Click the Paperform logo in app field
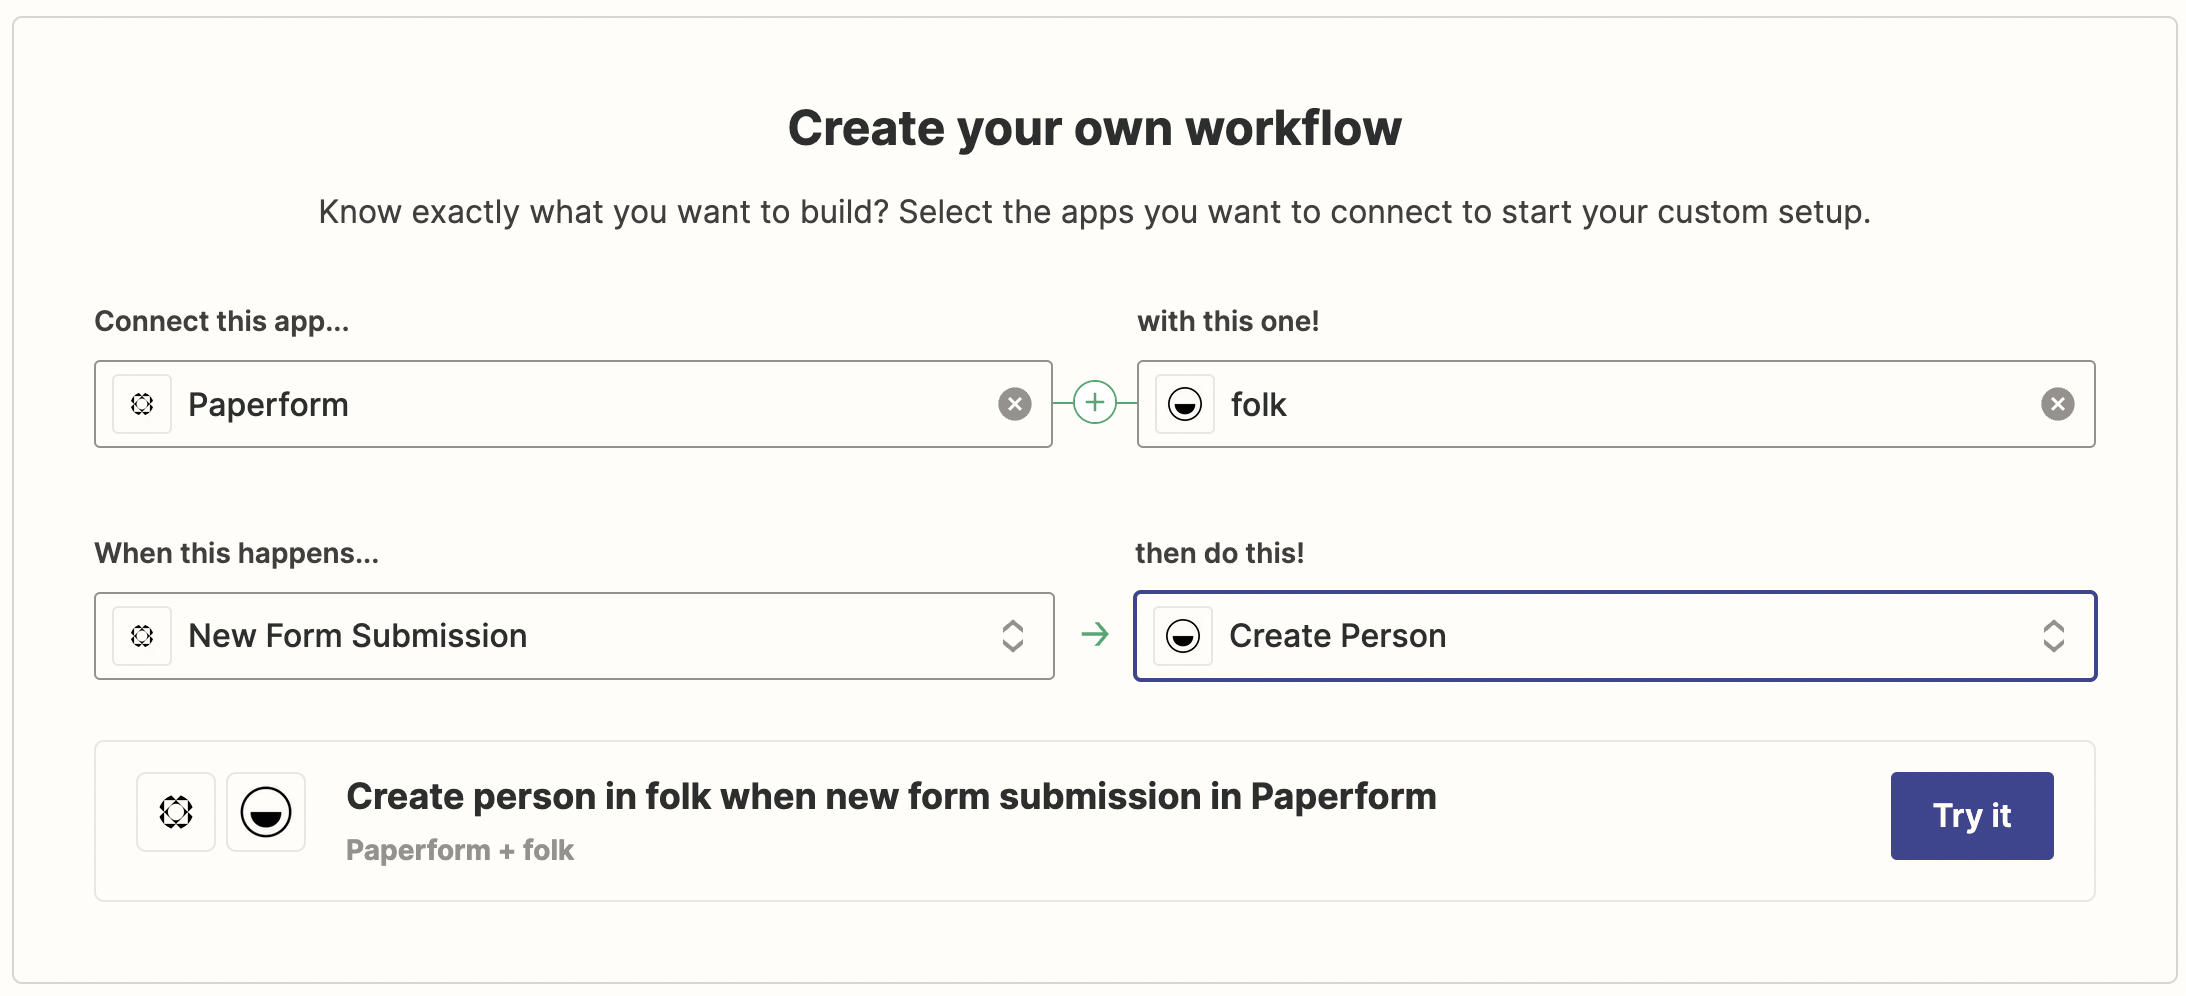Screen dimensions: 2186x996 142,404
